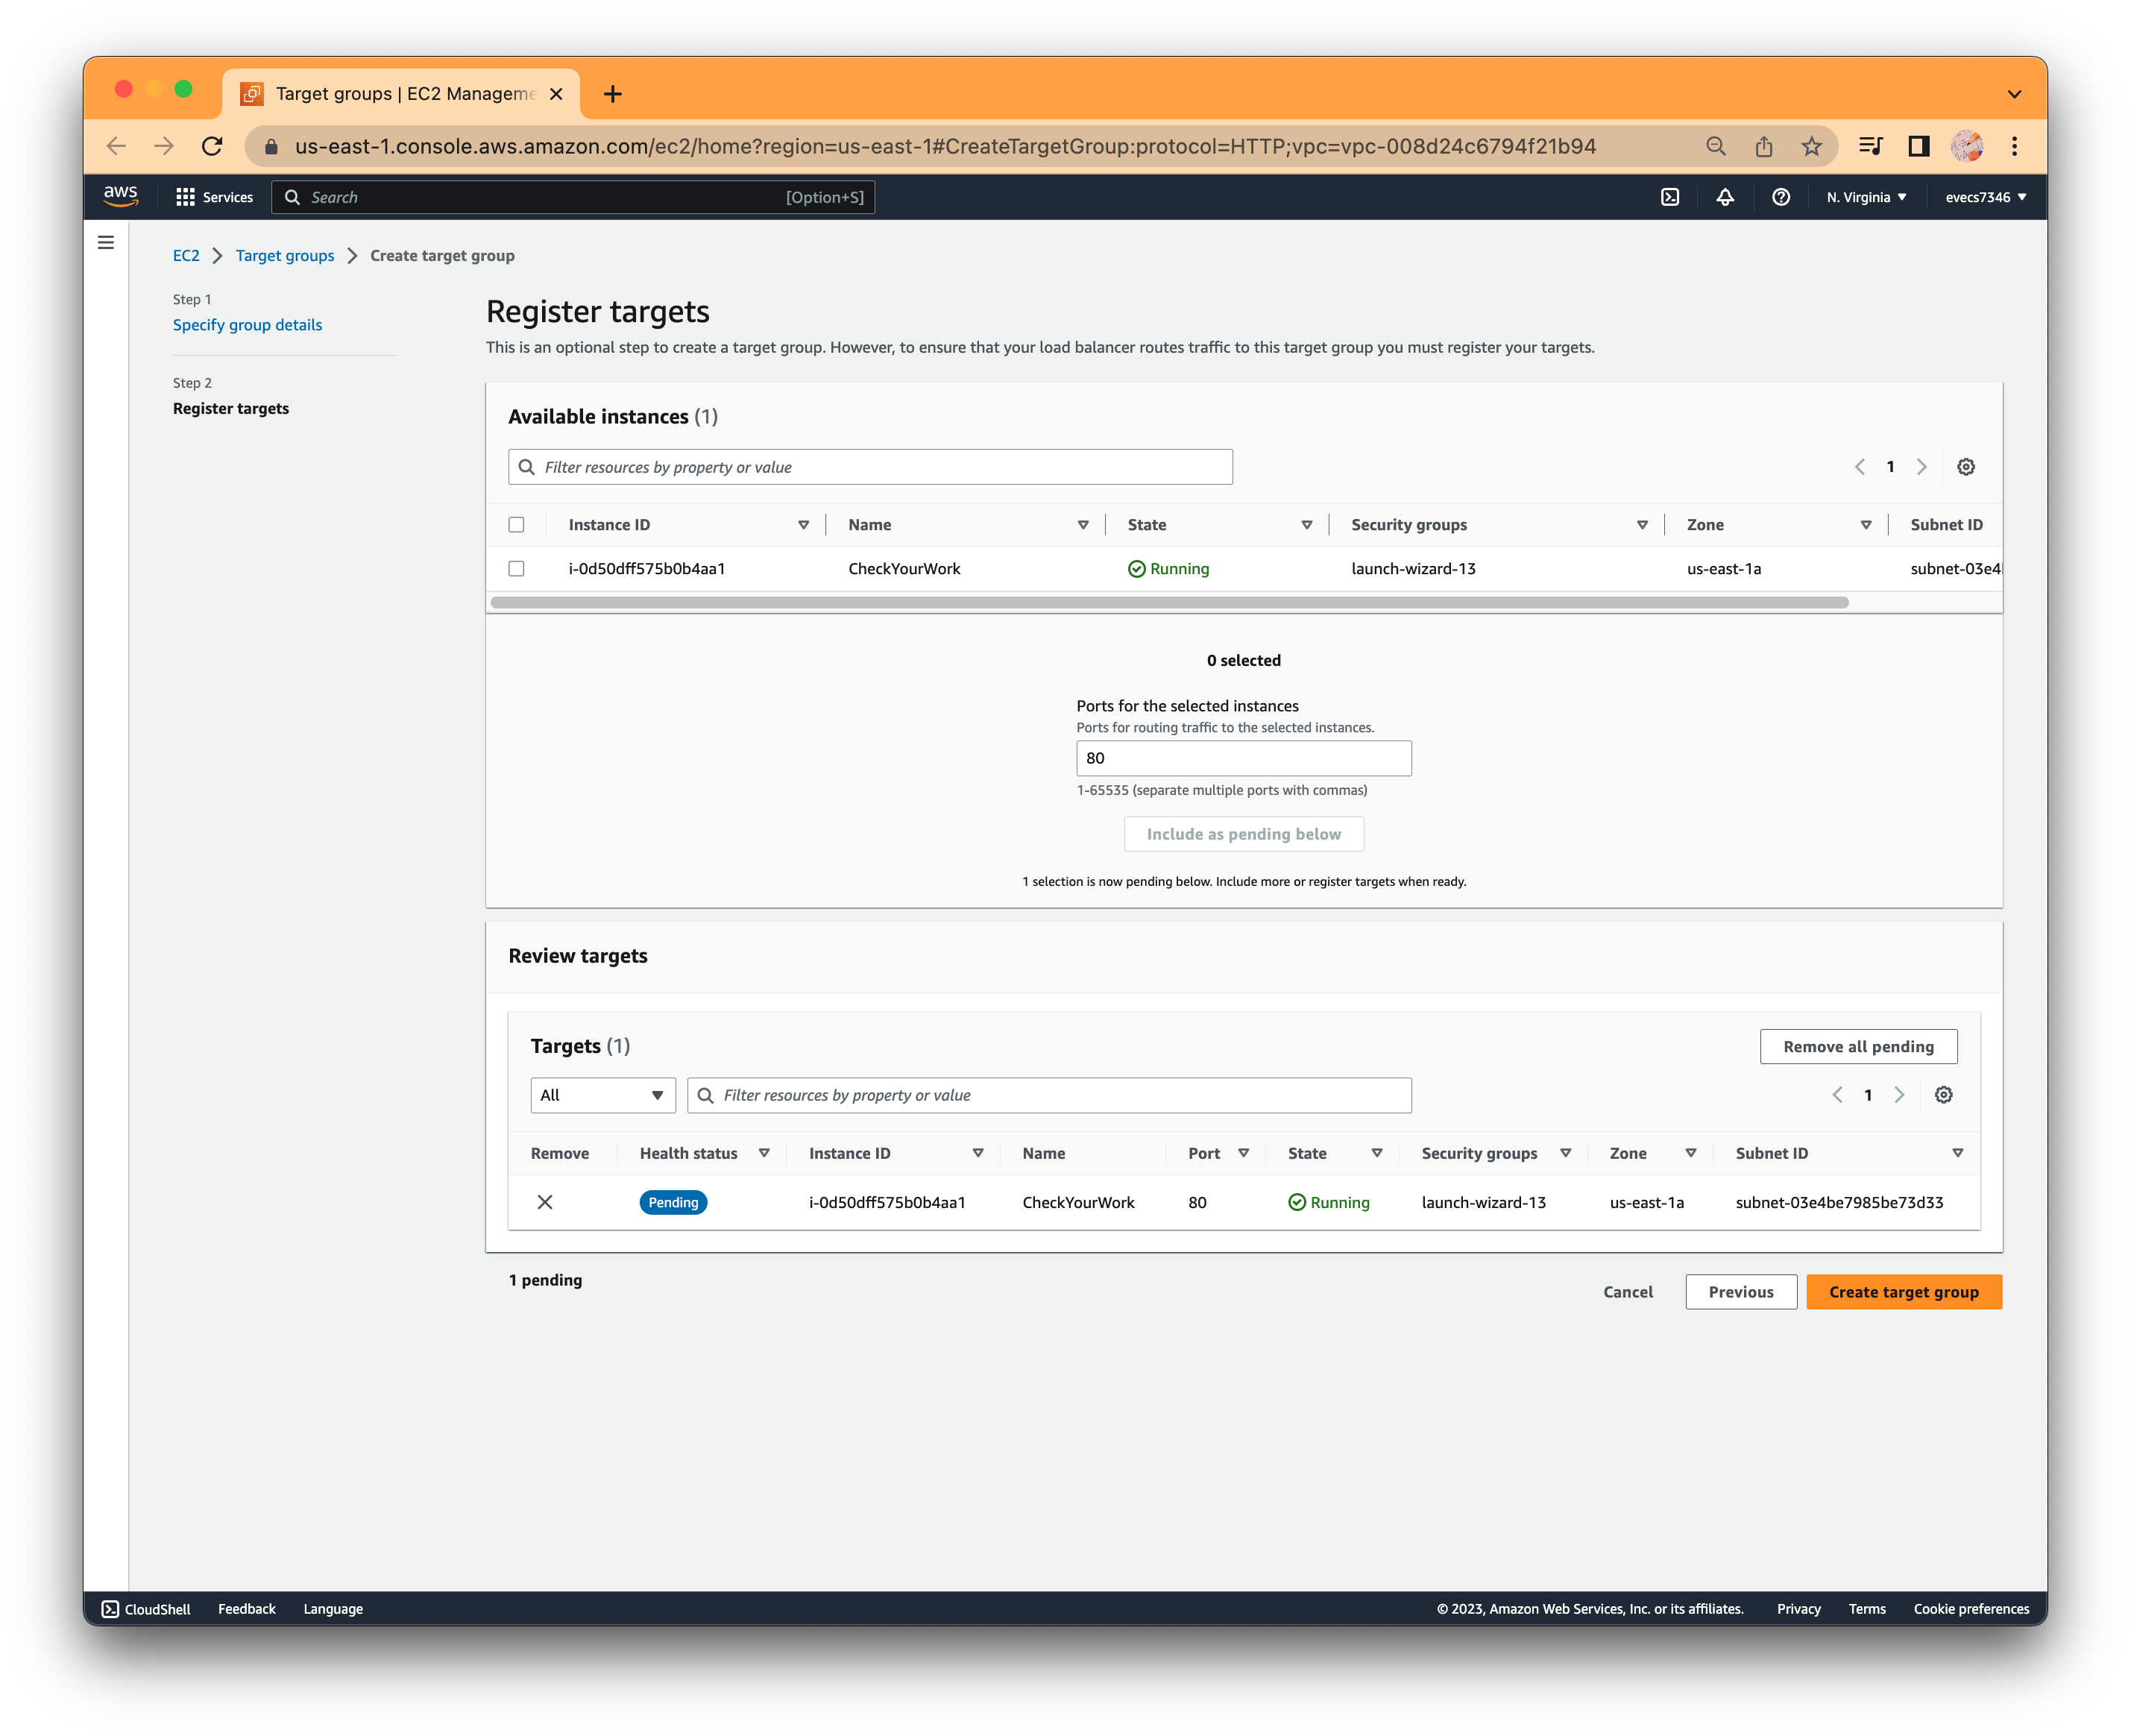Click the help question mark icon
The image size is (2131, 1736).
1781,196
